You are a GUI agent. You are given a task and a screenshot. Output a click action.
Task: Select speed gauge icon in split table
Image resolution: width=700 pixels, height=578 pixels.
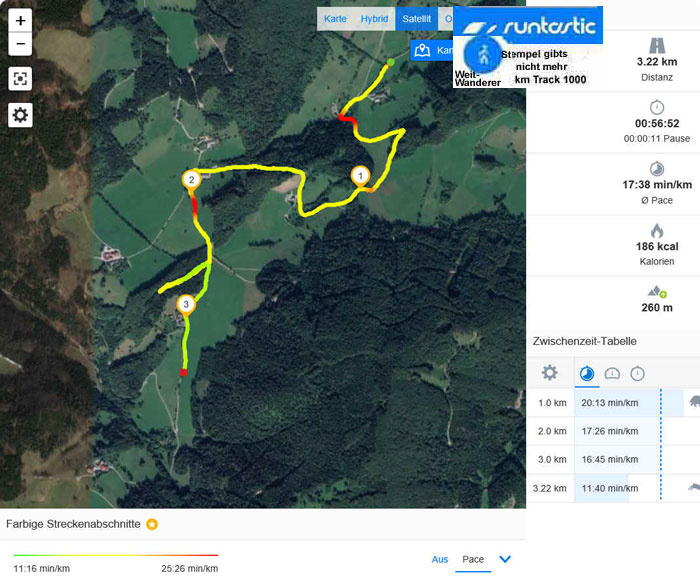coord(612,374)
